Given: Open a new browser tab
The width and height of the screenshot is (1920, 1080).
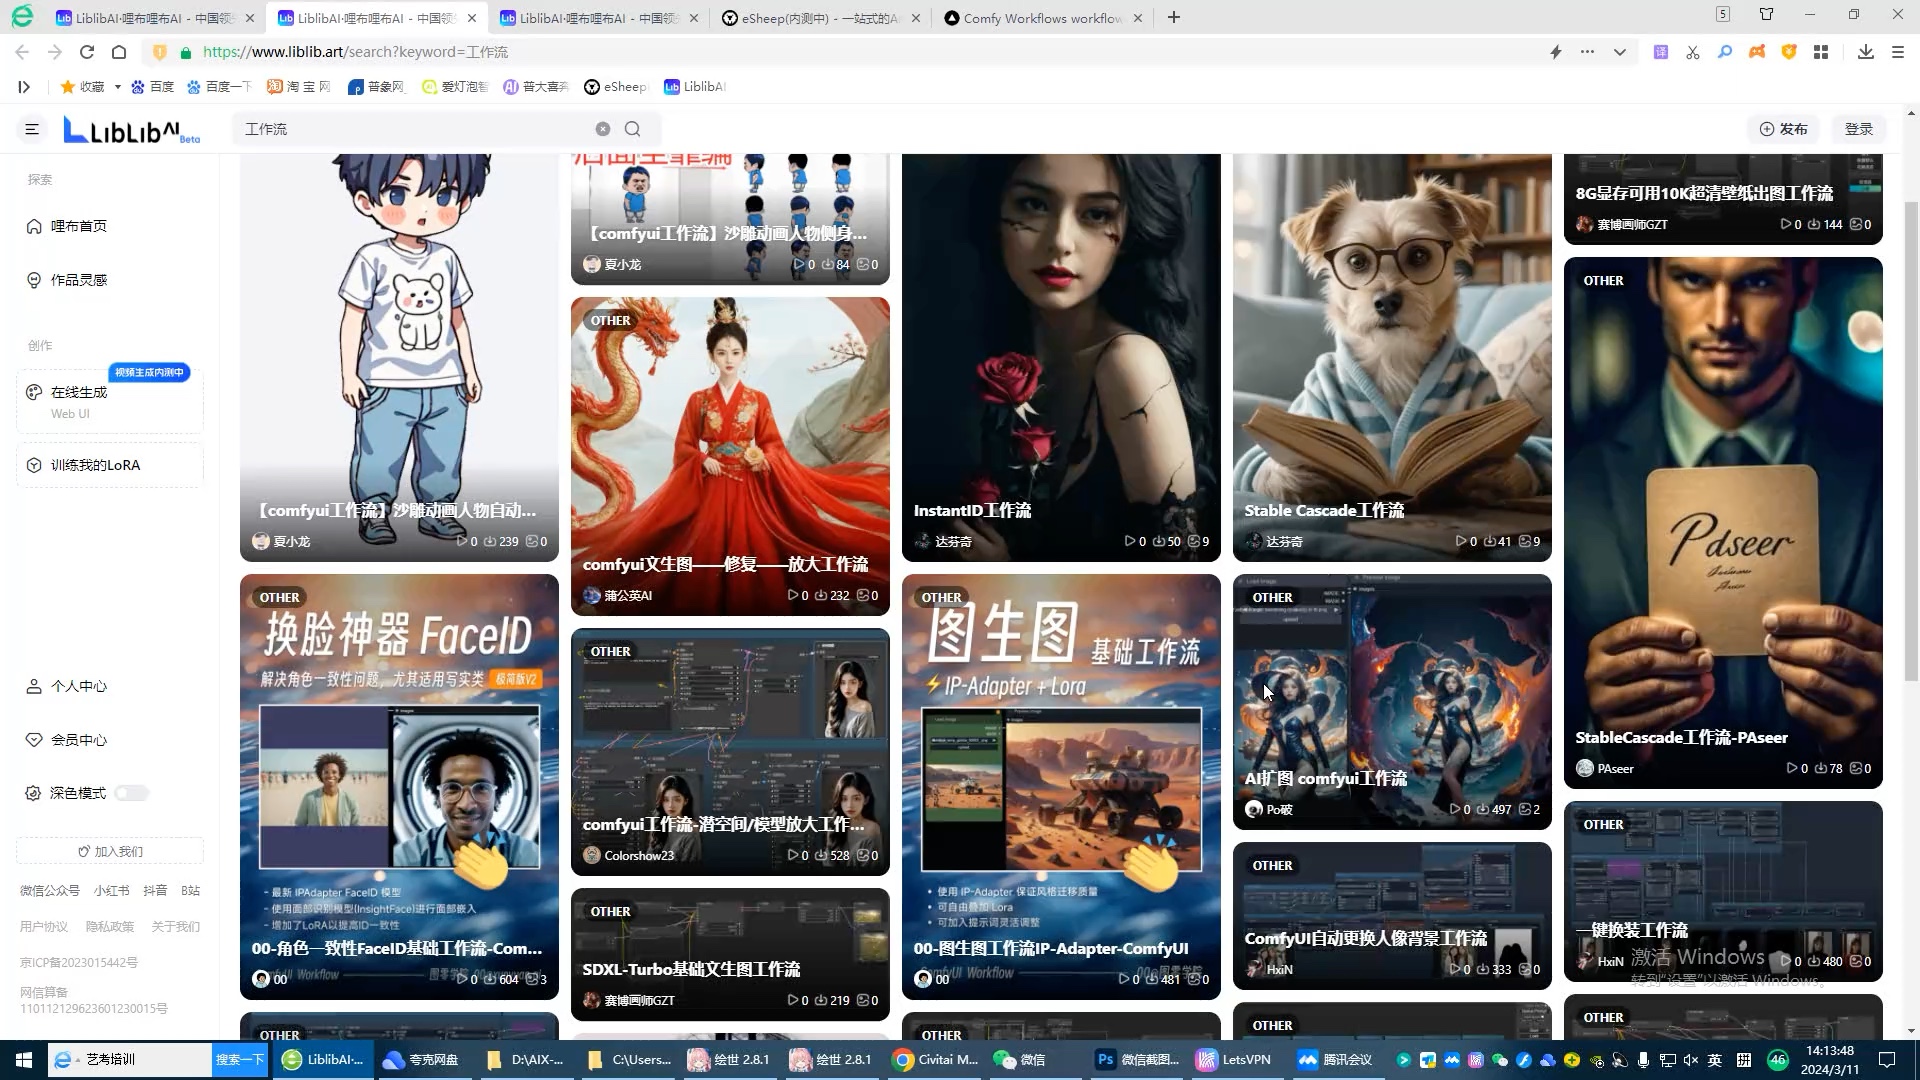Looking at the screenshot, I should [1174, 17].
